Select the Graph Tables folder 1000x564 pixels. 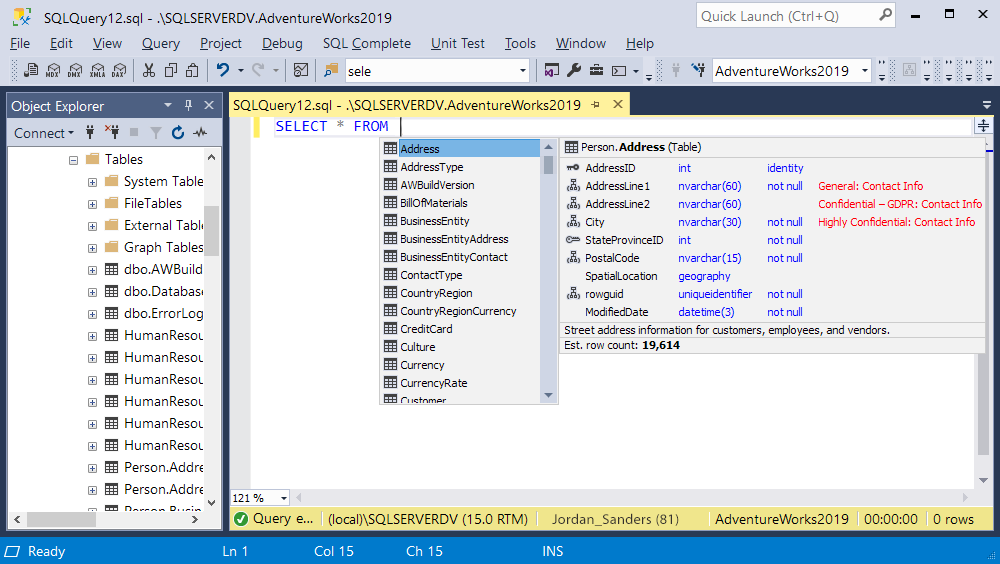[x=163, y=248]
